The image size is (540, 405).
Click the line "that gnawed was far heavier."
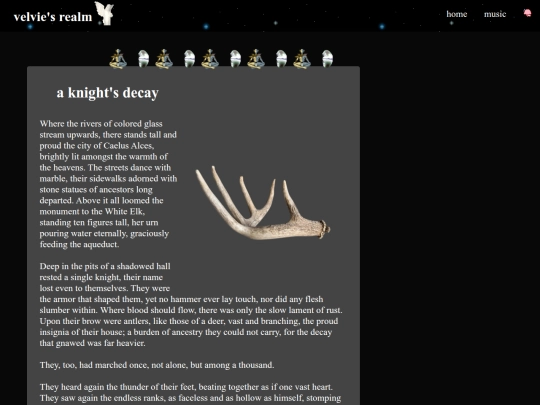point(92,343)
